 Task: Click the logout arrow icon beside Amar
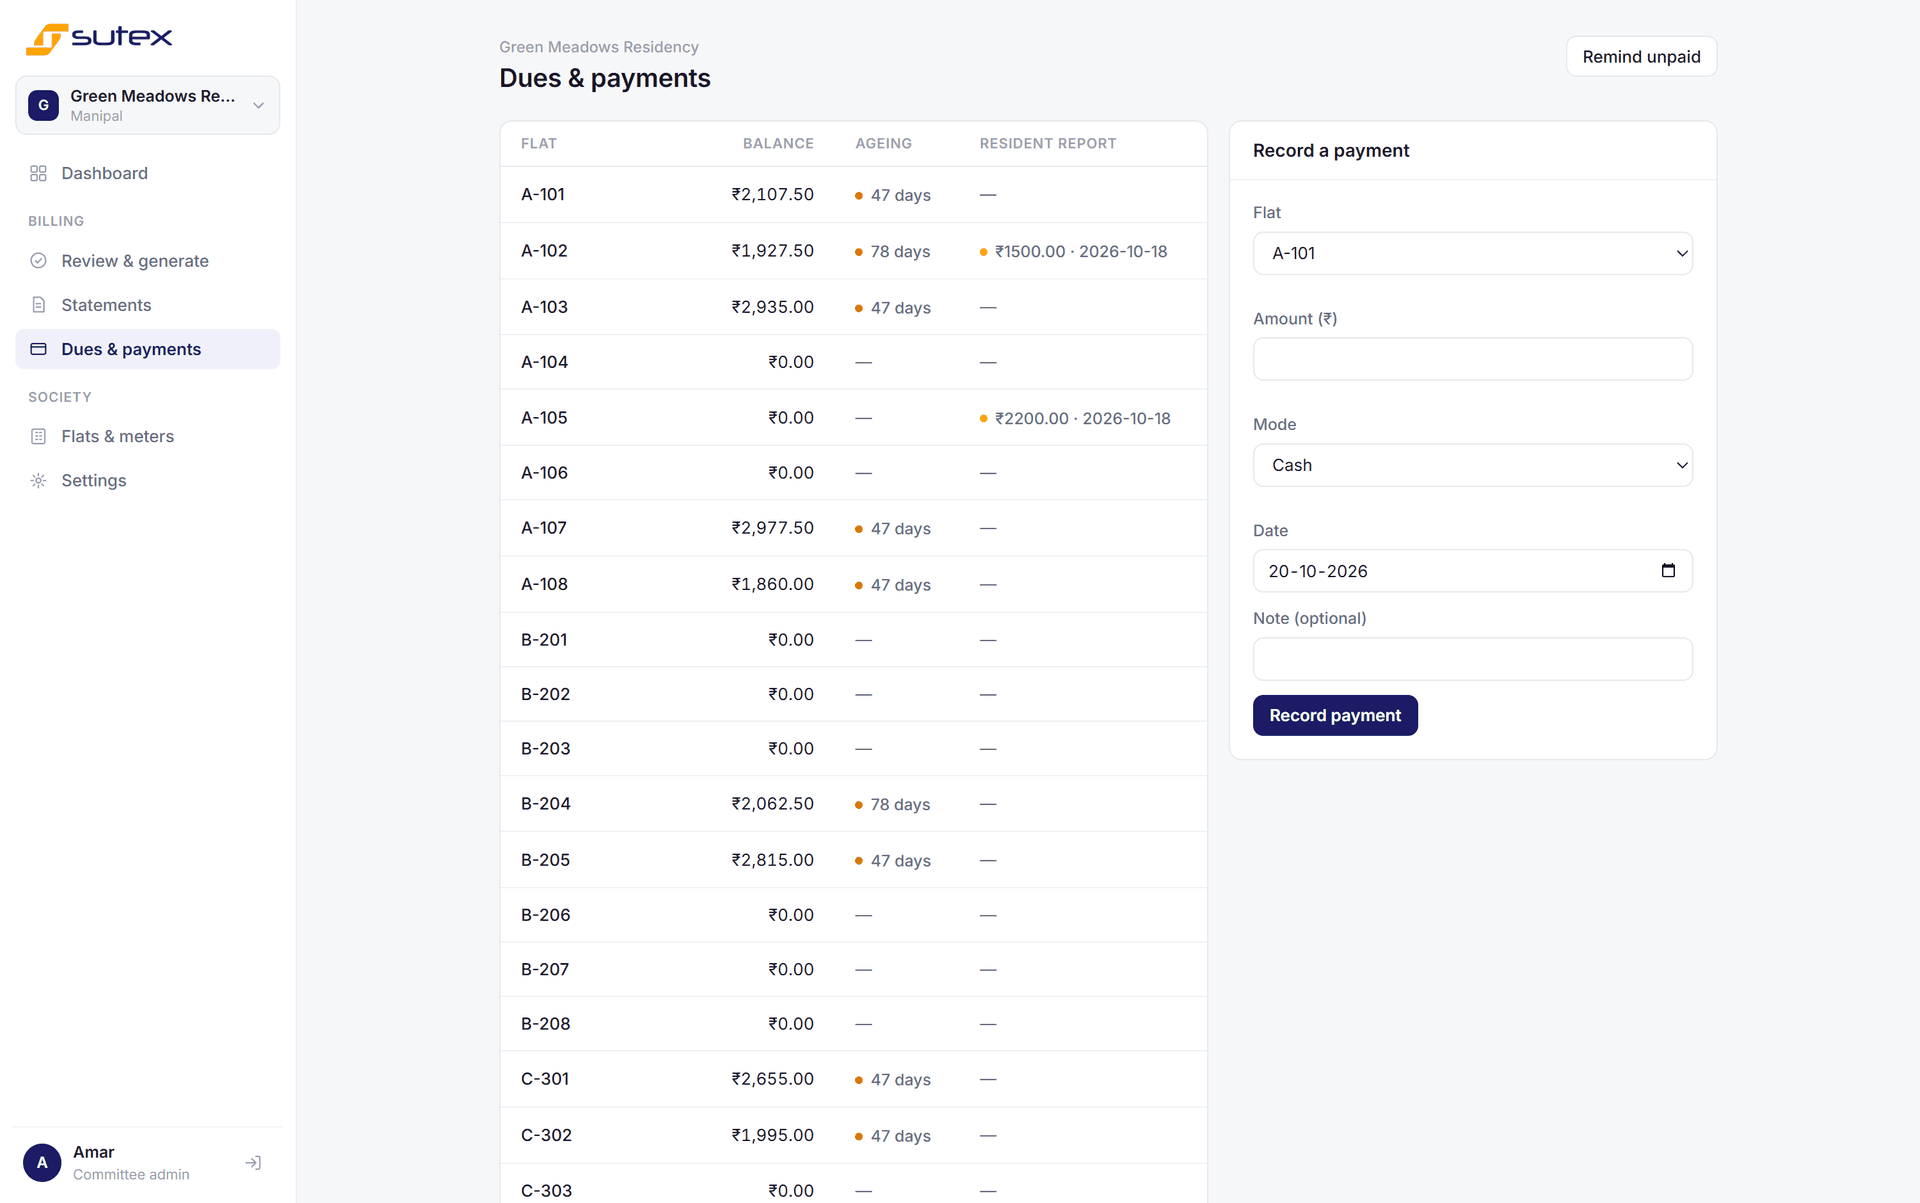(253, 1163)
